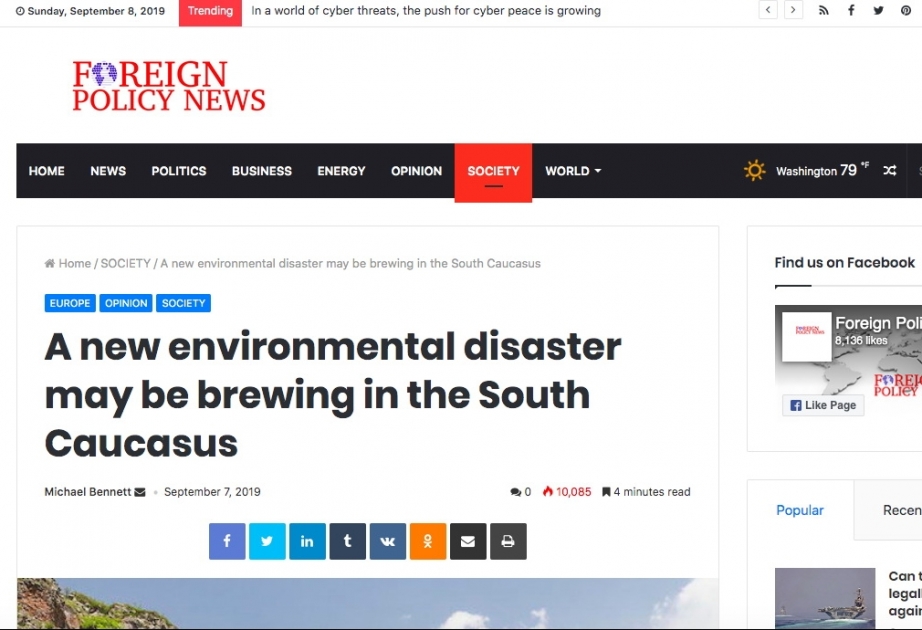Share the article via Twitter

(266, 541)
